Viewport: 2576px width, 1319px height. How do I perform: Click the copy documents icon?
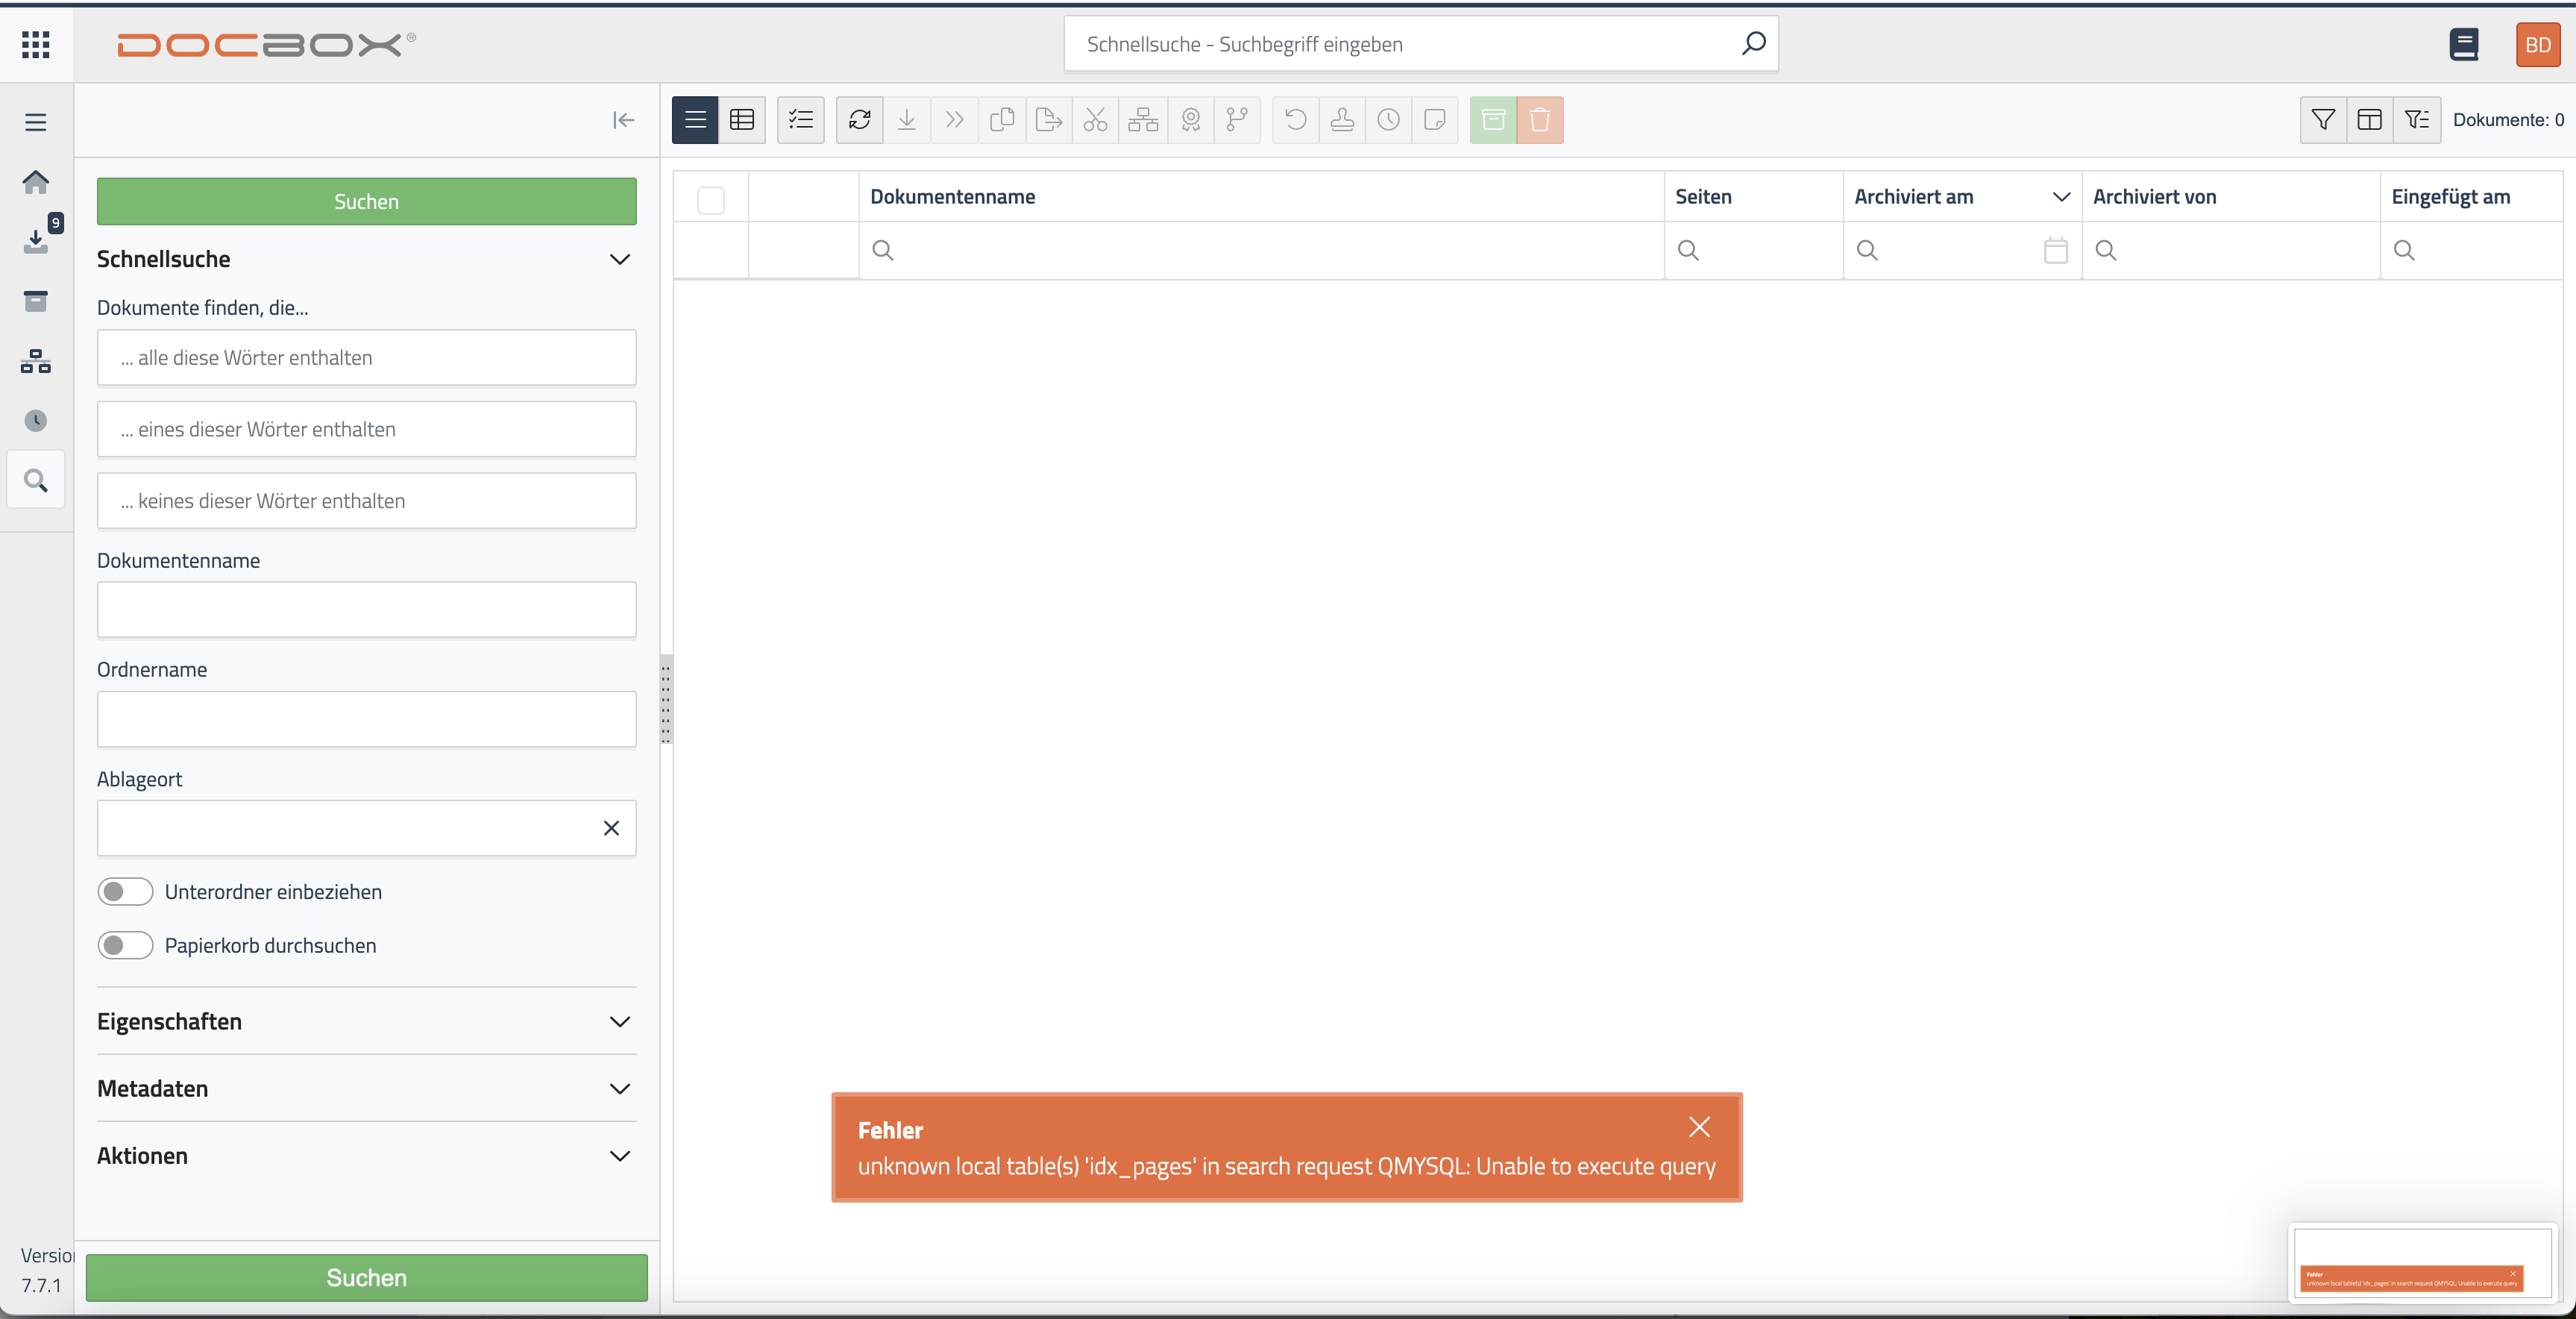click(x=1002, y=120)
